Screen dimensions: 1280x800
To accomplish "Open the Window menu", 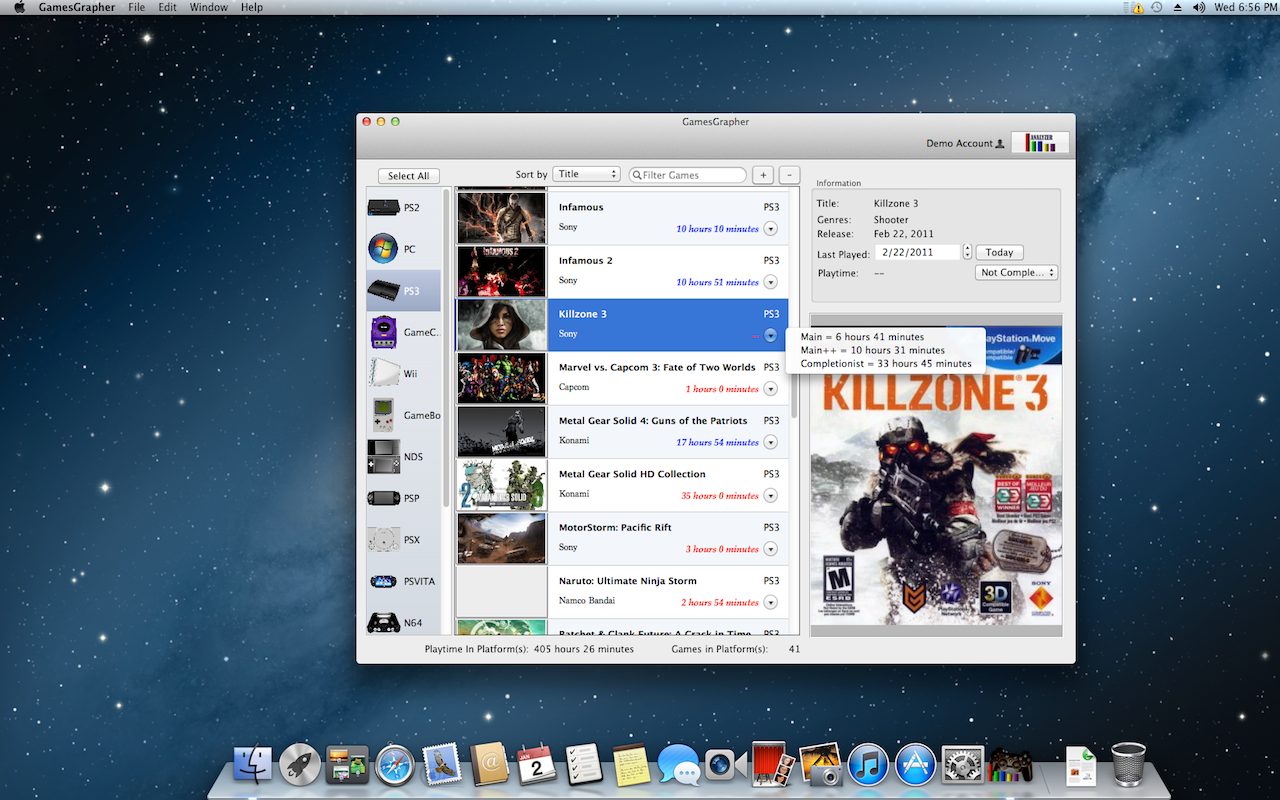I will click(x=209, y=7).
